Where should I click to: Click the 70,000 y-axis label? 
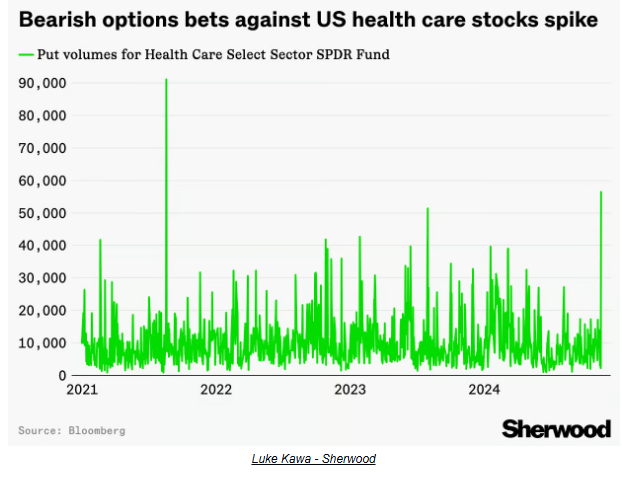click(43, 148)
